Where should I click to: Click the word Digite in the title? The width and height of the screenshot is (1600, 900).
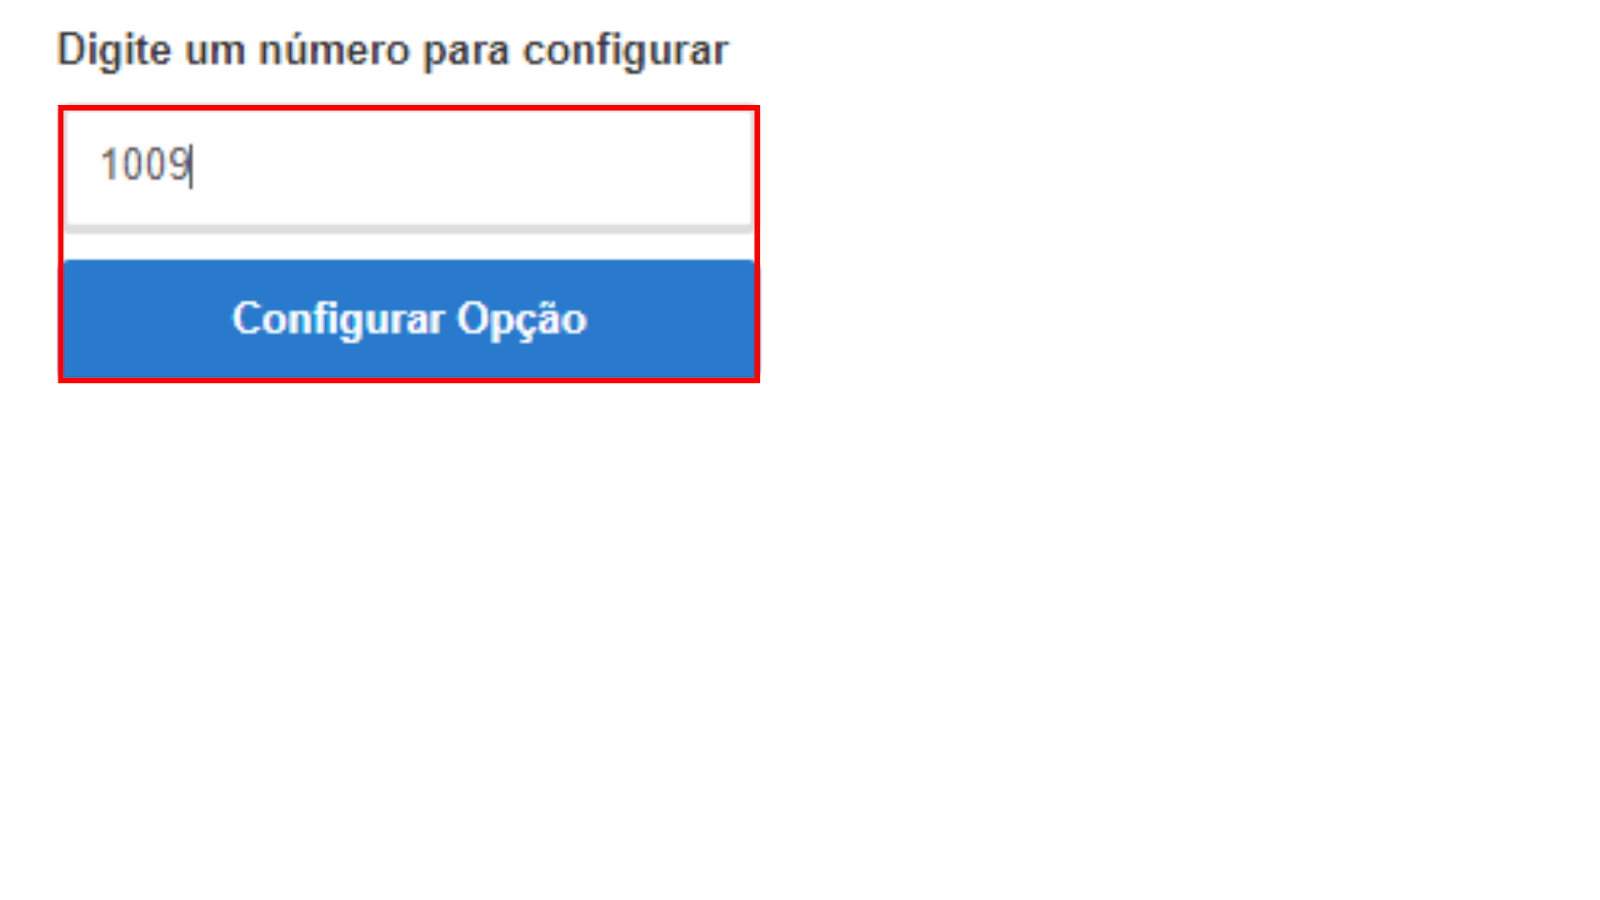tap(114, 50)
